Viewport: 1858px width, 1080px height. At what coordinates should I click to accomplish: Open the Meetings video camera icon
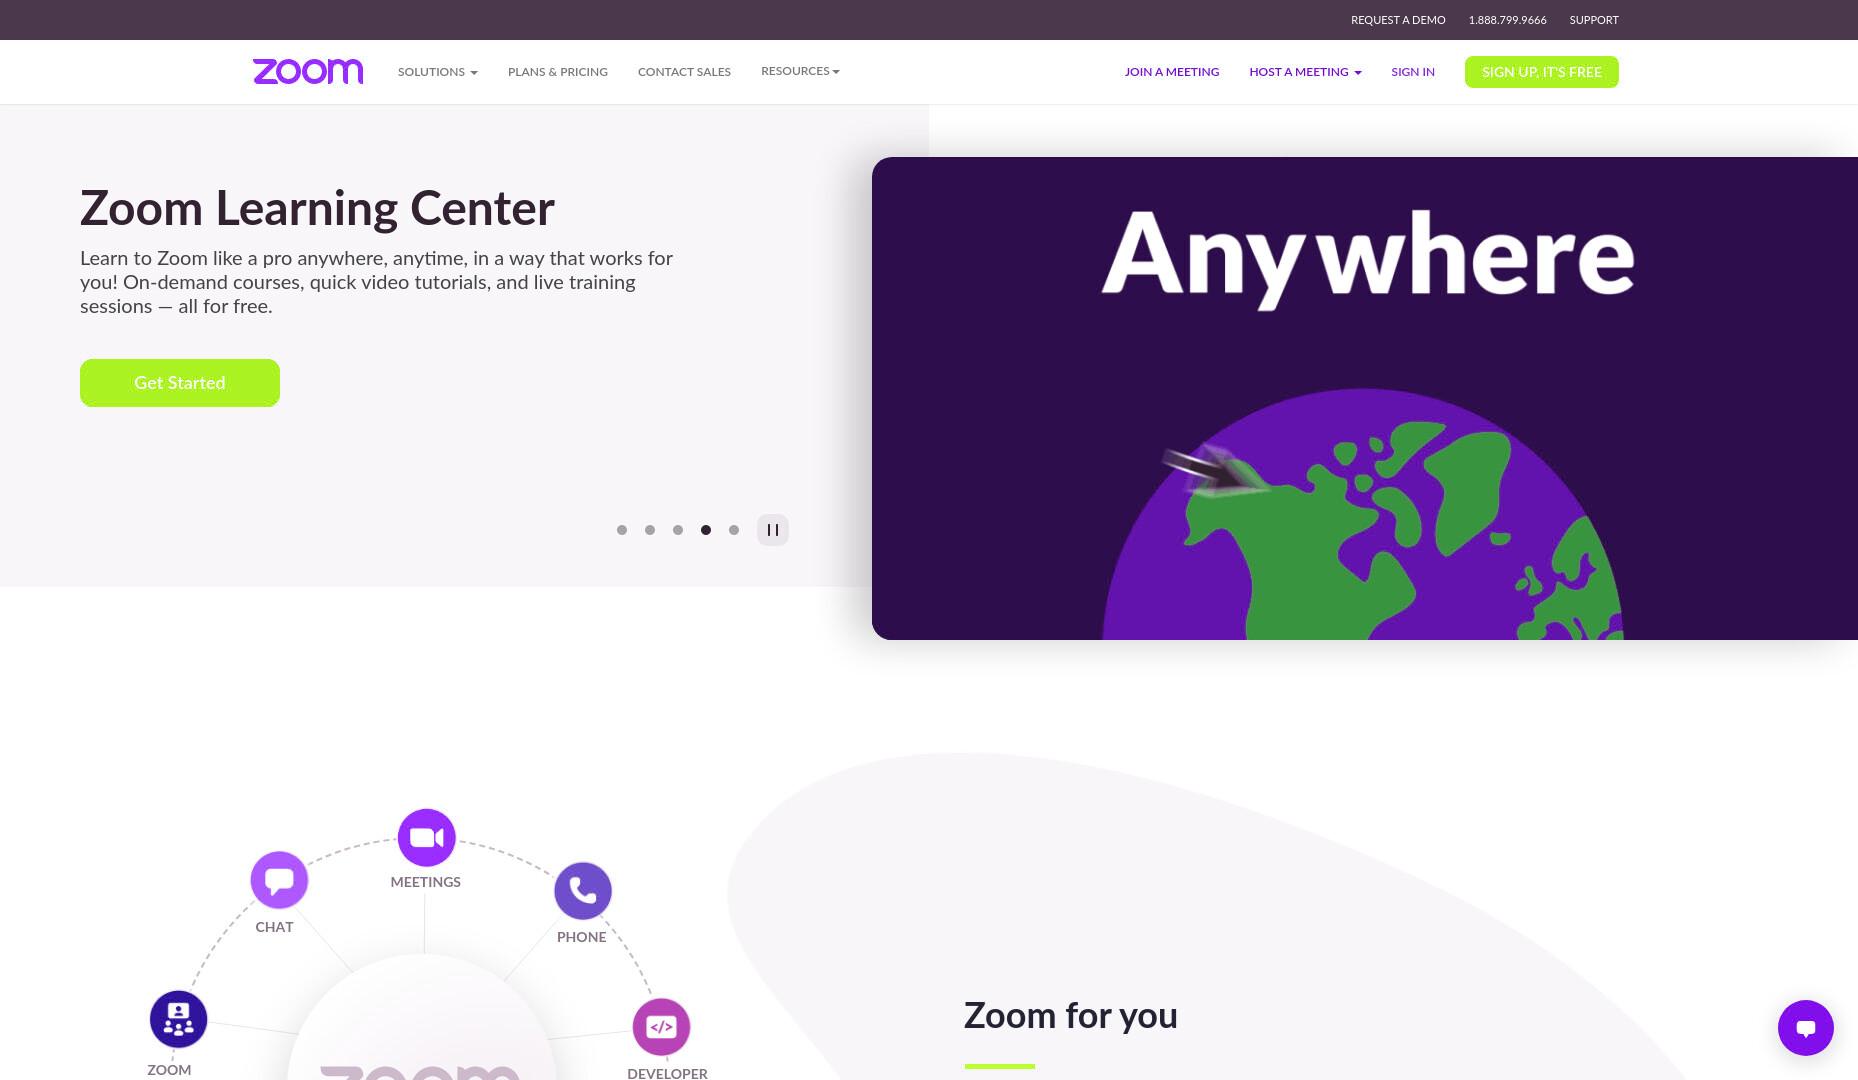[x=427, y=837]
